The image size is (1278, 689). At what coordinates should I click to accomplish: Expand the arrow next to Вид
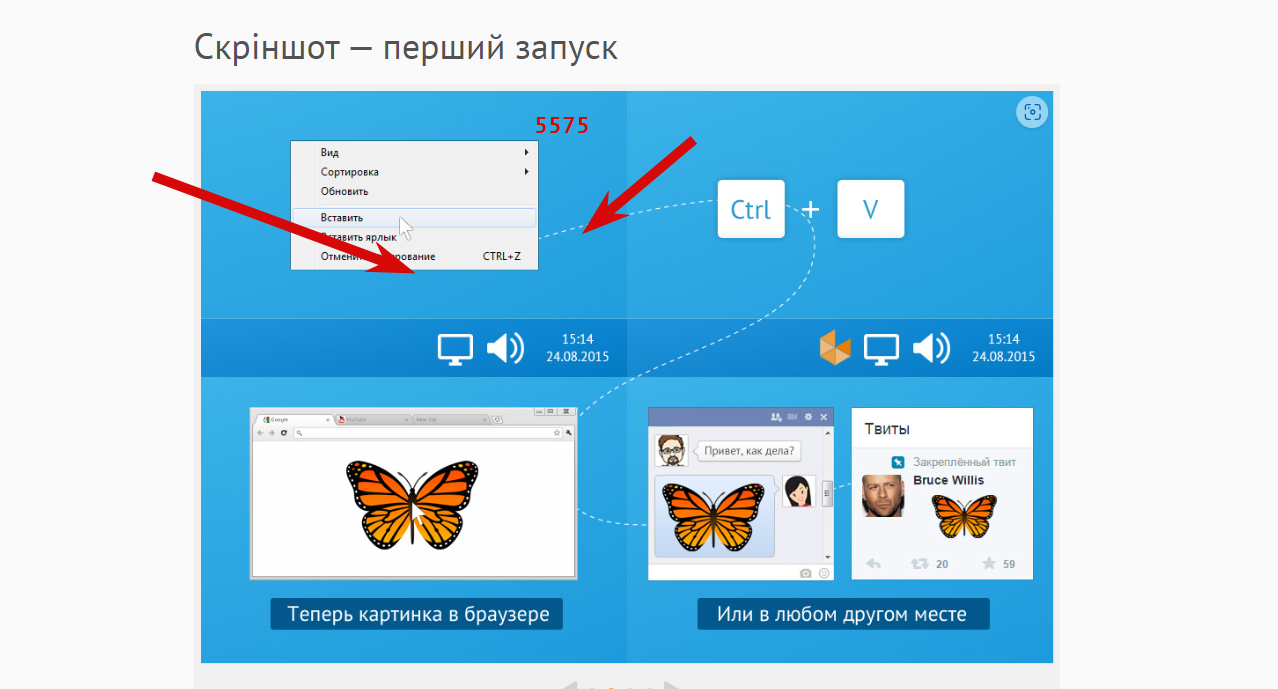pos(527,153)
